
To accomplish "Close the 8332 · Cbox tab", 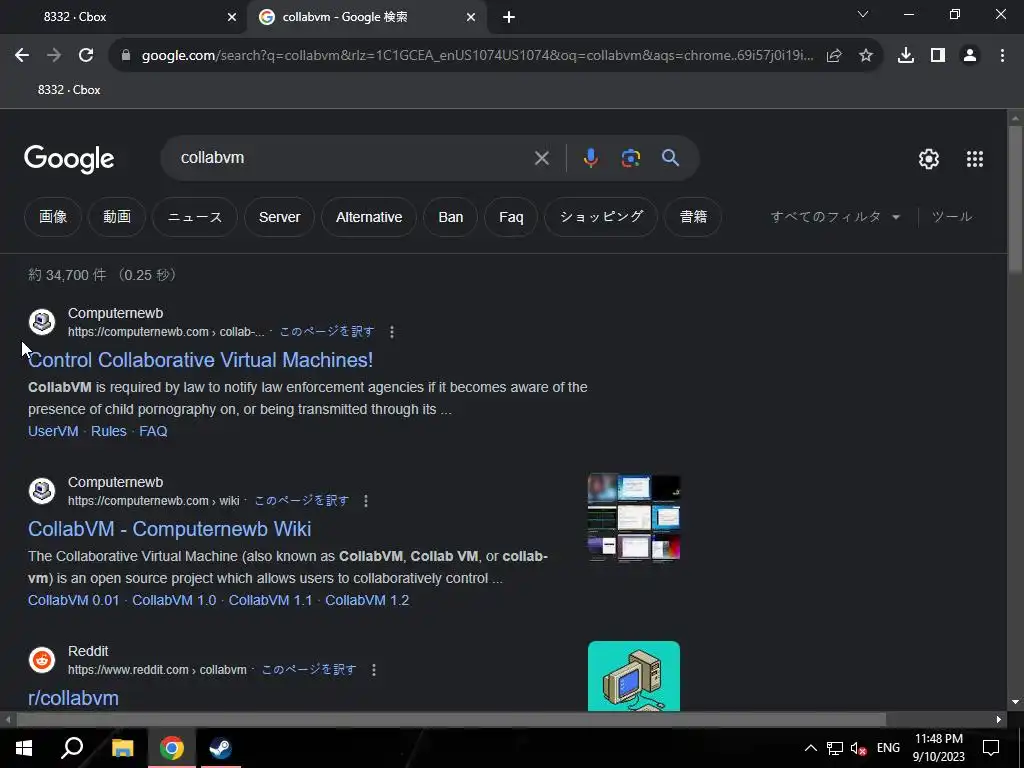I will pyautogui.click(x=232, y=18).
